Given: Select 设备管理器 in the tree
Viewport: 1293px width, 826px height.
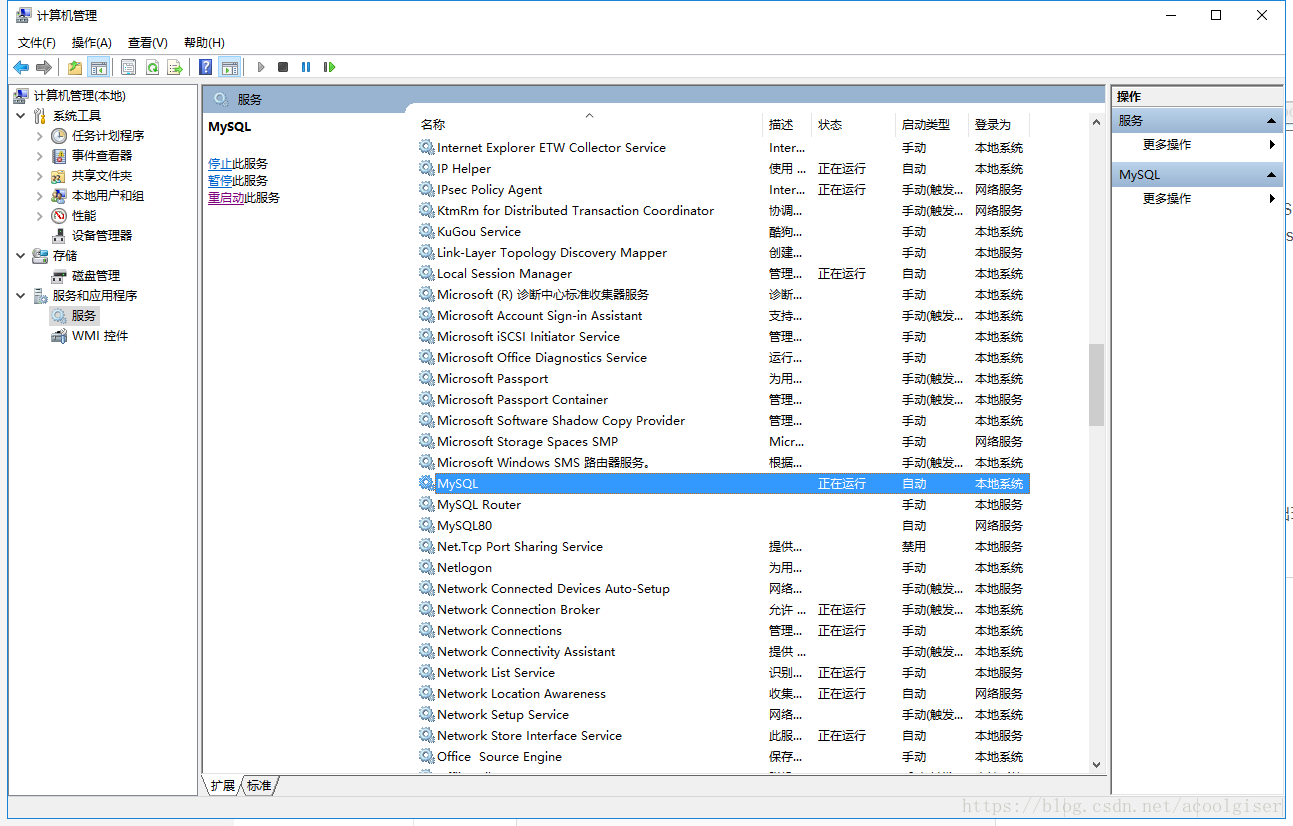Looking at the screenshot, I should (x=102, y=235).
